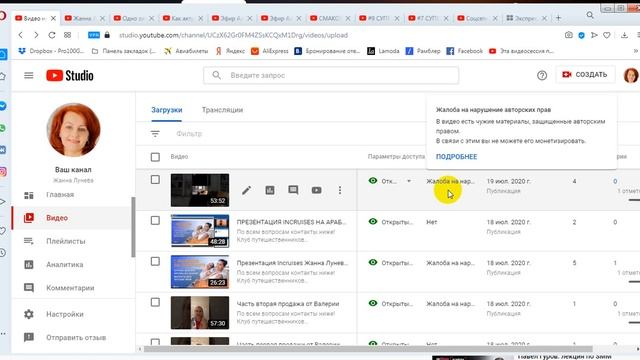Open Яндекс bookmark
640x360 pixels.
230,51
